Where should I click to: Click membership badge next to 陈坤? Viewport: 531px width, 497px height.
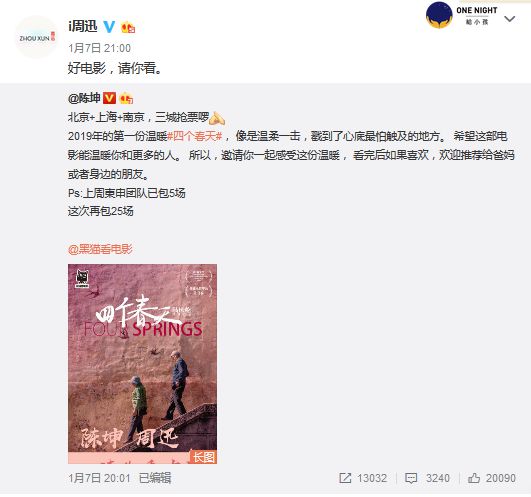tap(126, 98)
